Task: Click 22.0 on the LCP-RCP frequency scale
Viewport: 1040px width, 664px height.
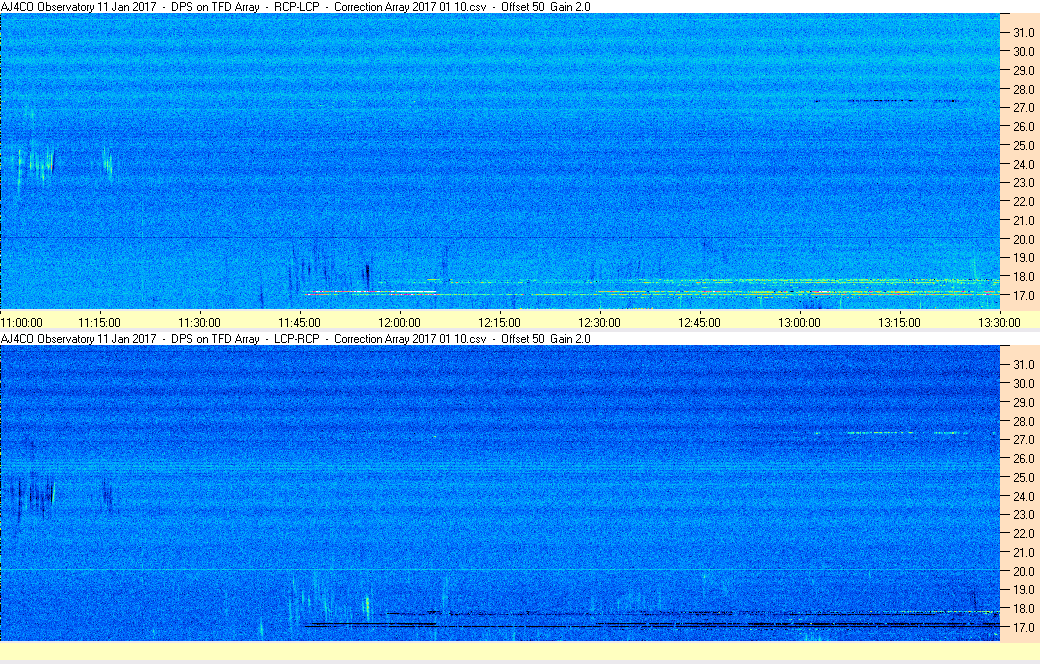Action: (x=1023, y=533)
